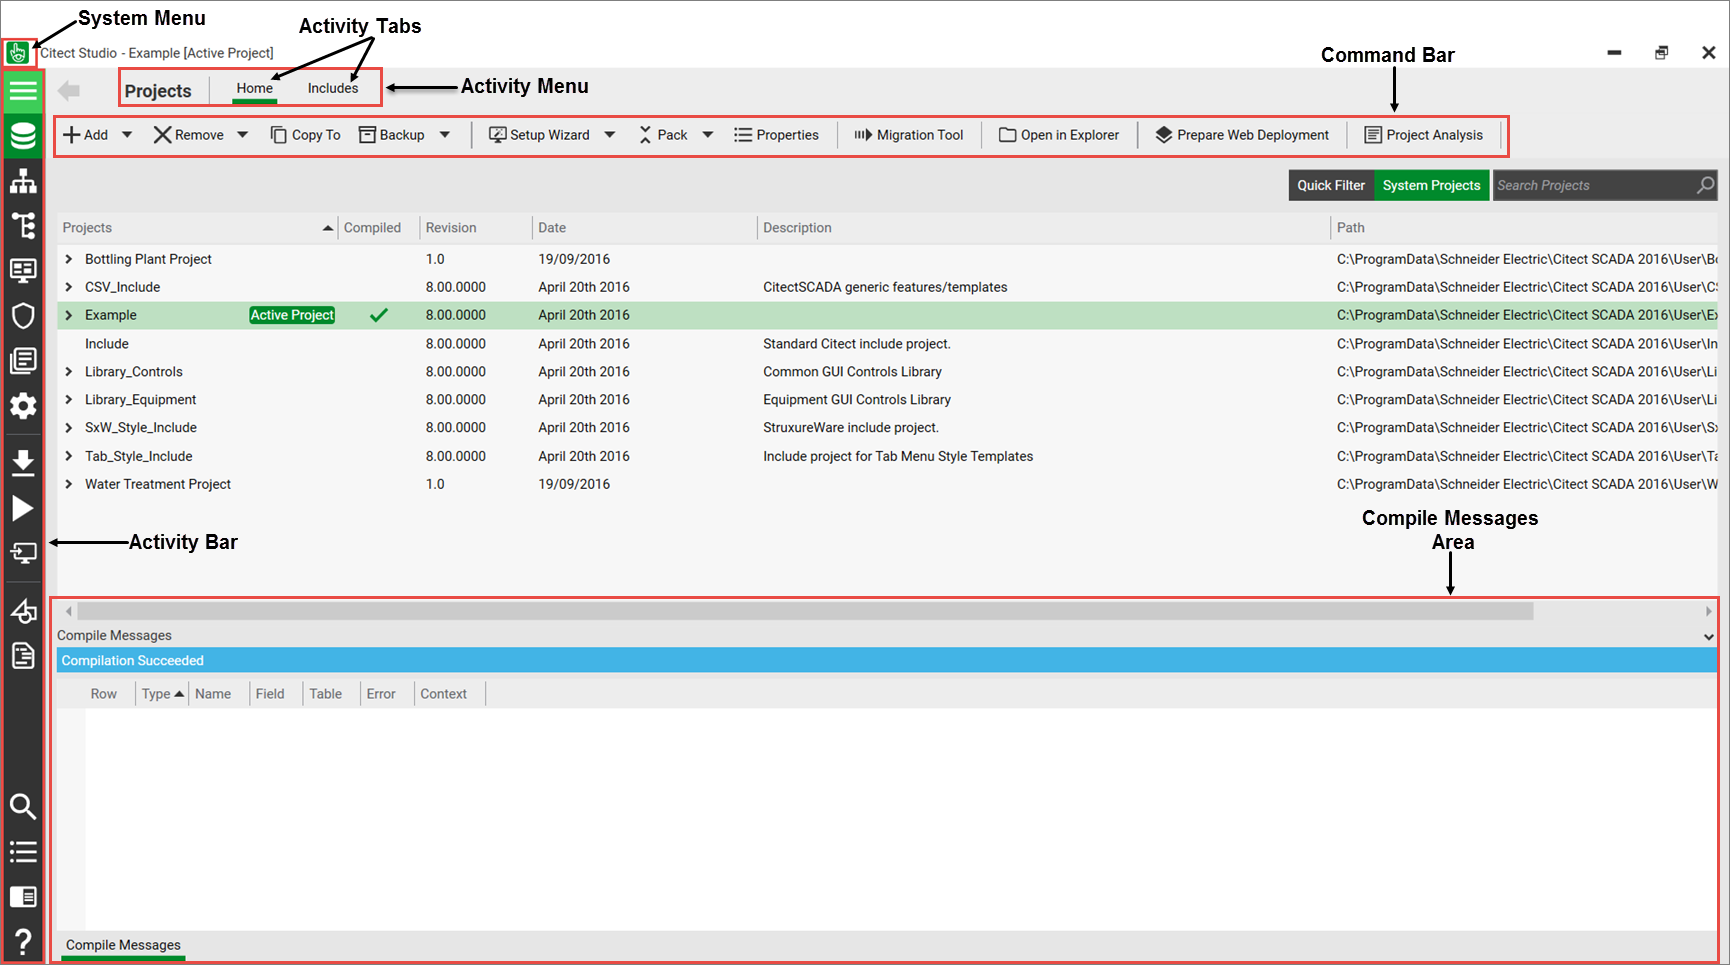
Task: Select the Compile Messages bottom tab
Action: [x=123, y=945]
